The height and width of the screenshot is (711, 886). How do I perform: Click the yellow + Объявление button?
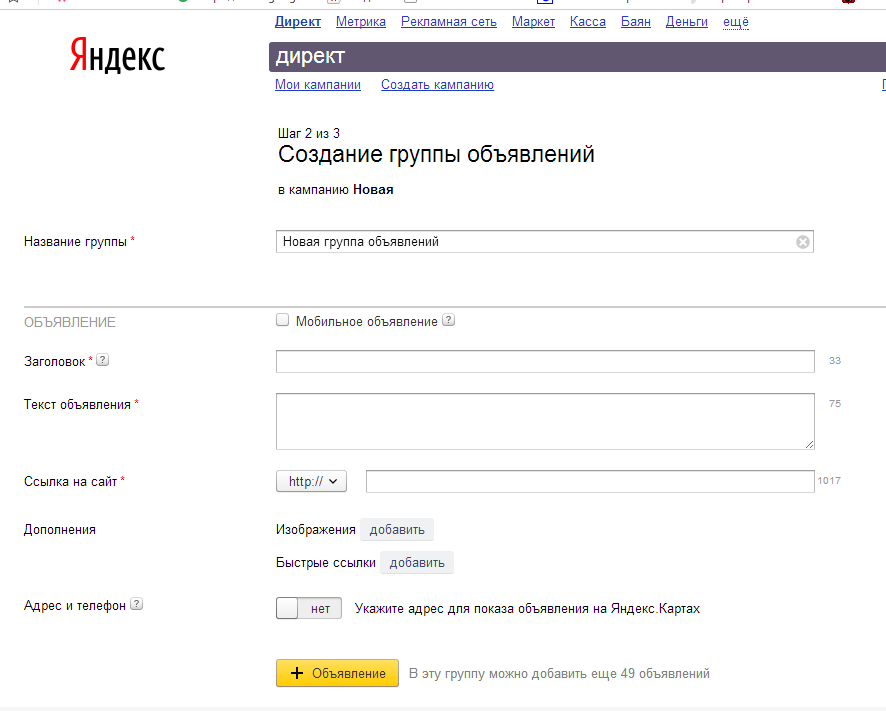(x=337, y=673)
